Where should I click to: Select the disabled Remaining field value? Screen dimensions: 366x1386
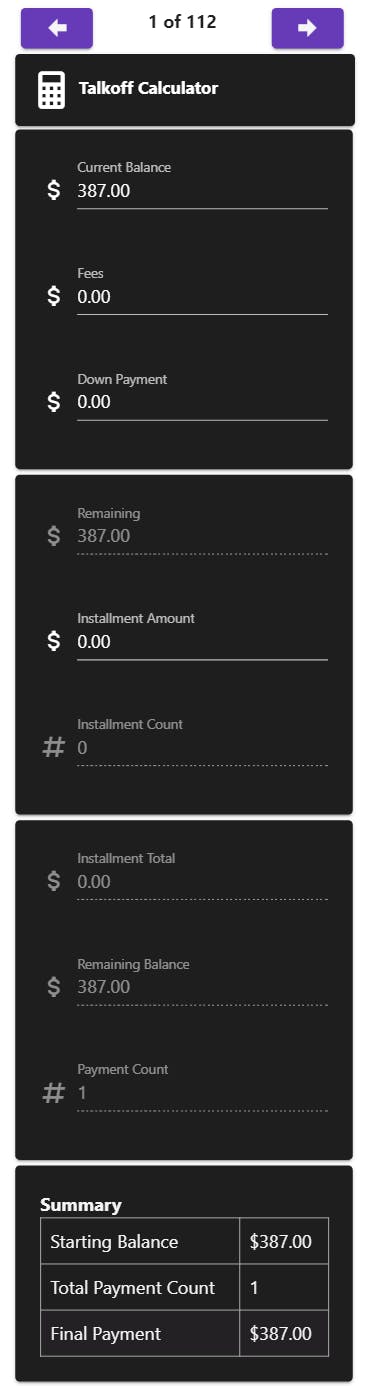click(202, 536)
